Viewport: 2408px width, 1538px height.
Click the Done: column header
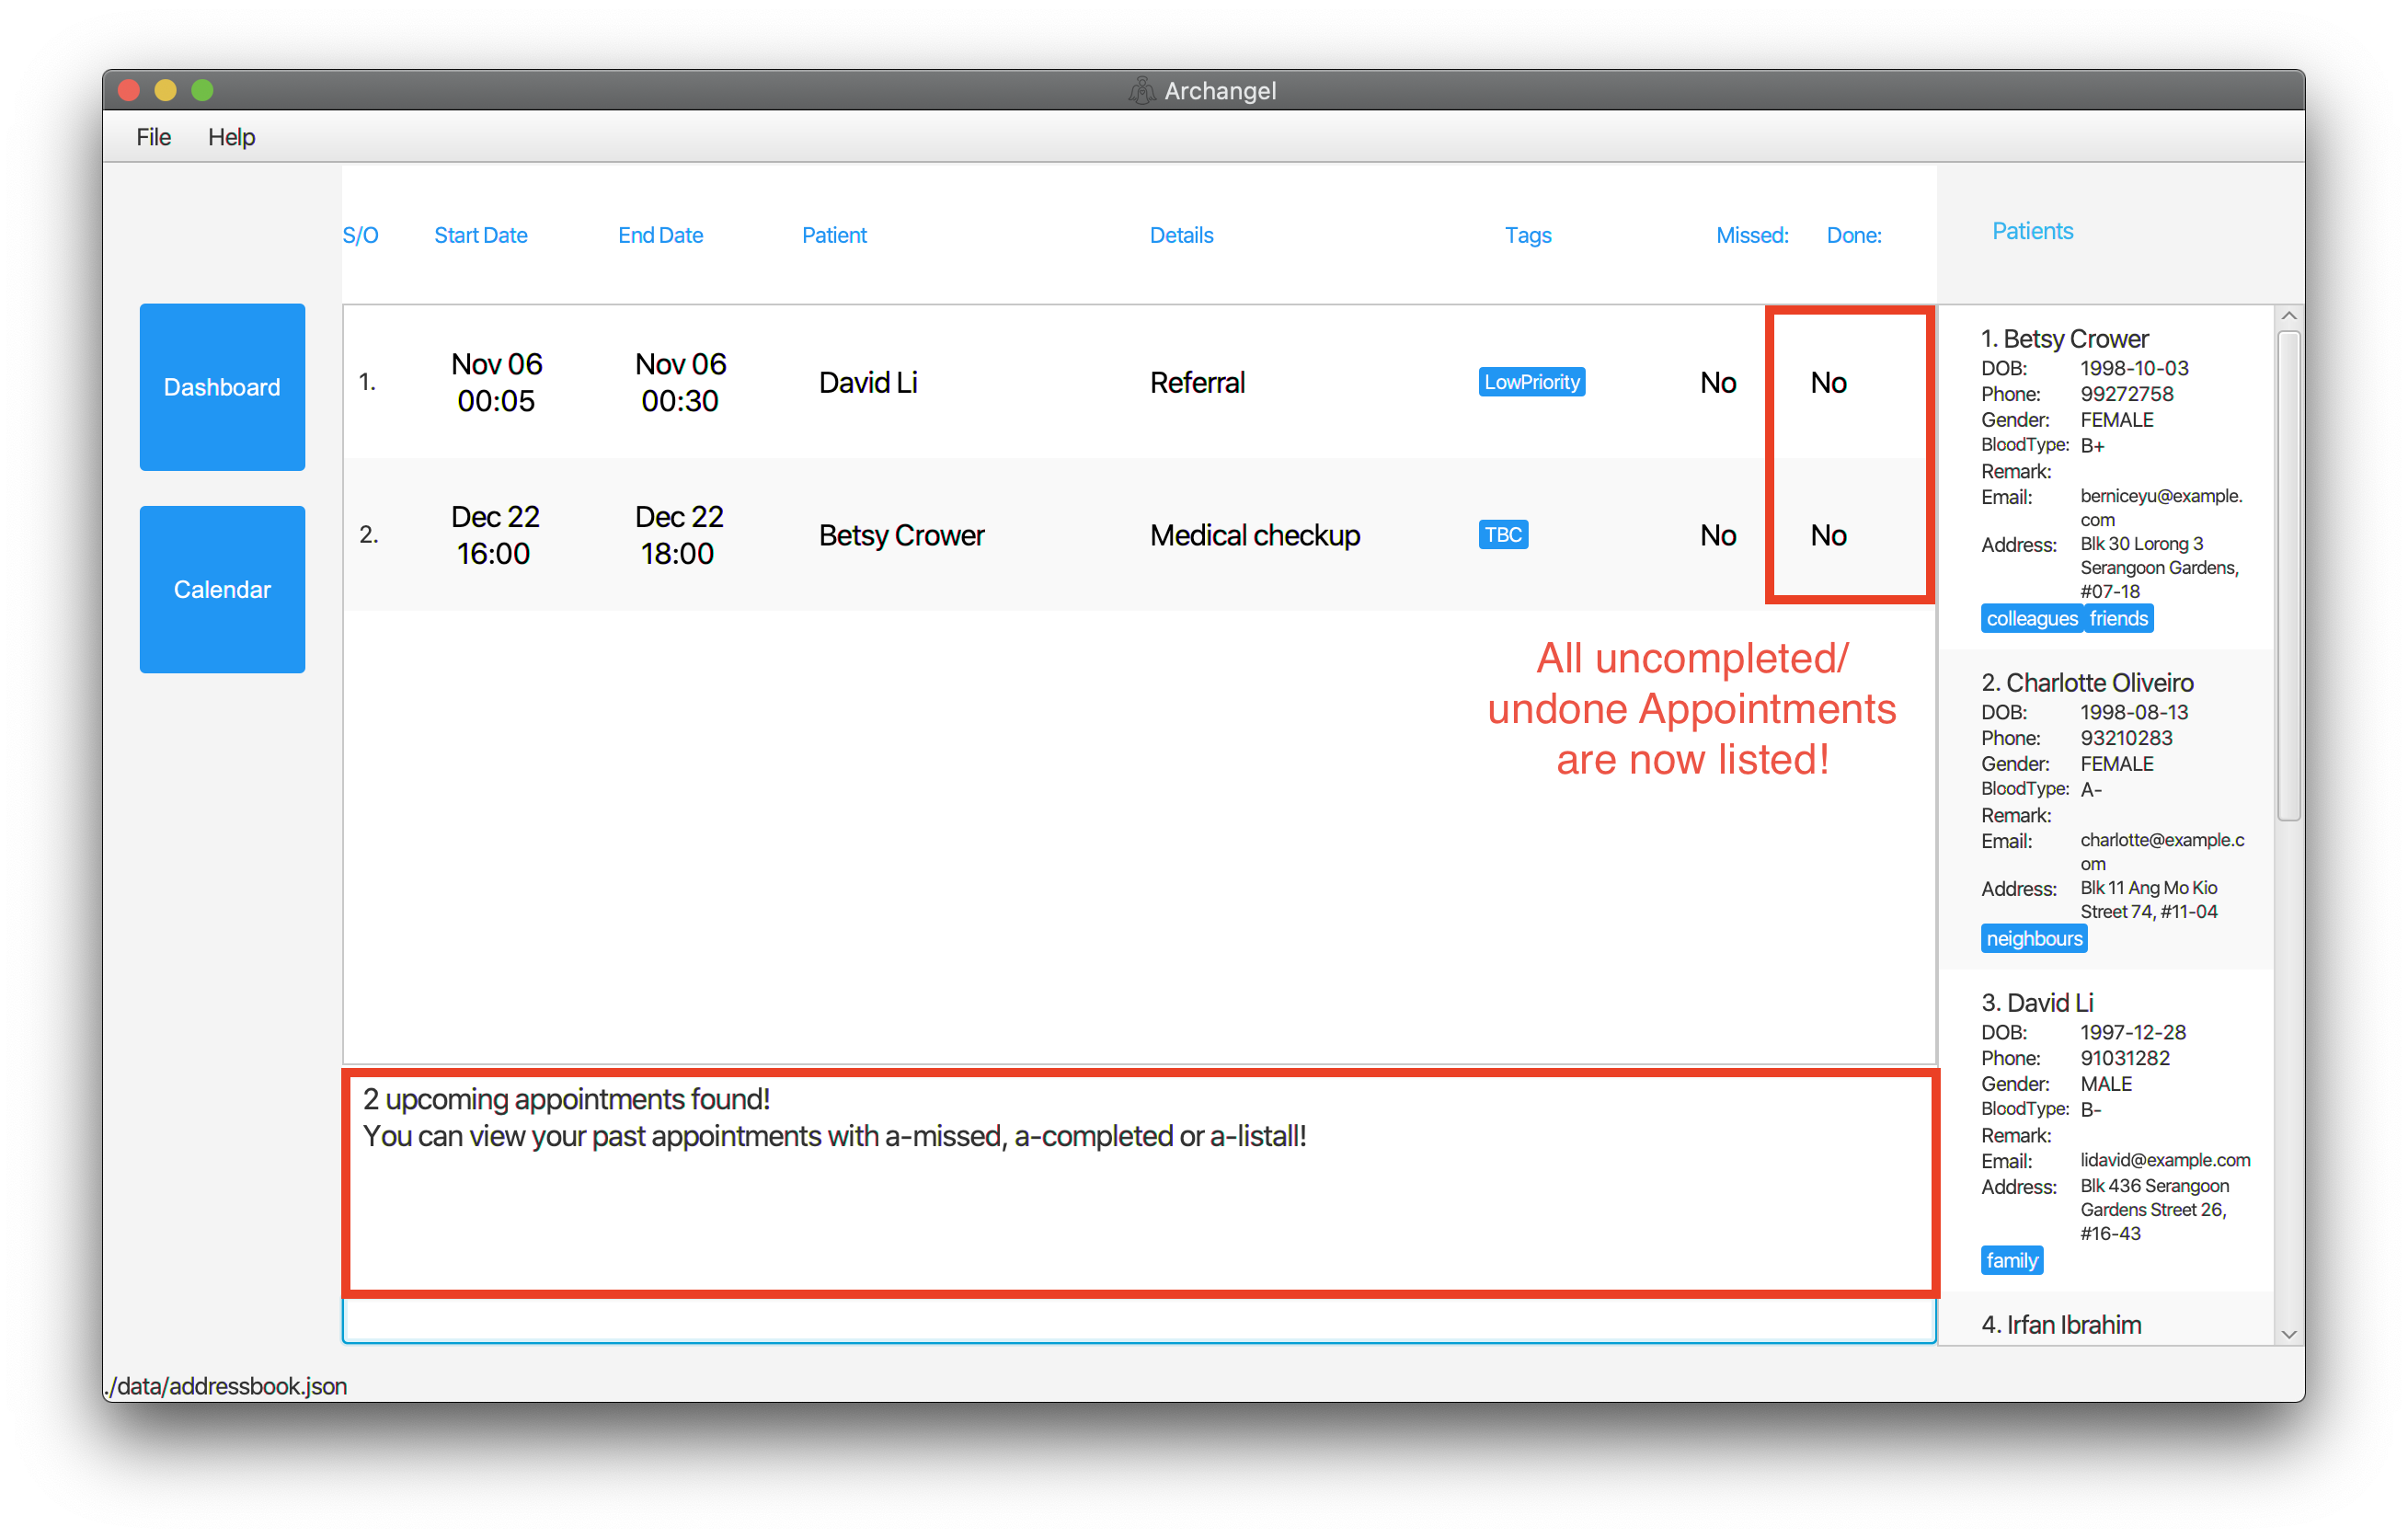pyautogui.click(x=1854, y=235)
